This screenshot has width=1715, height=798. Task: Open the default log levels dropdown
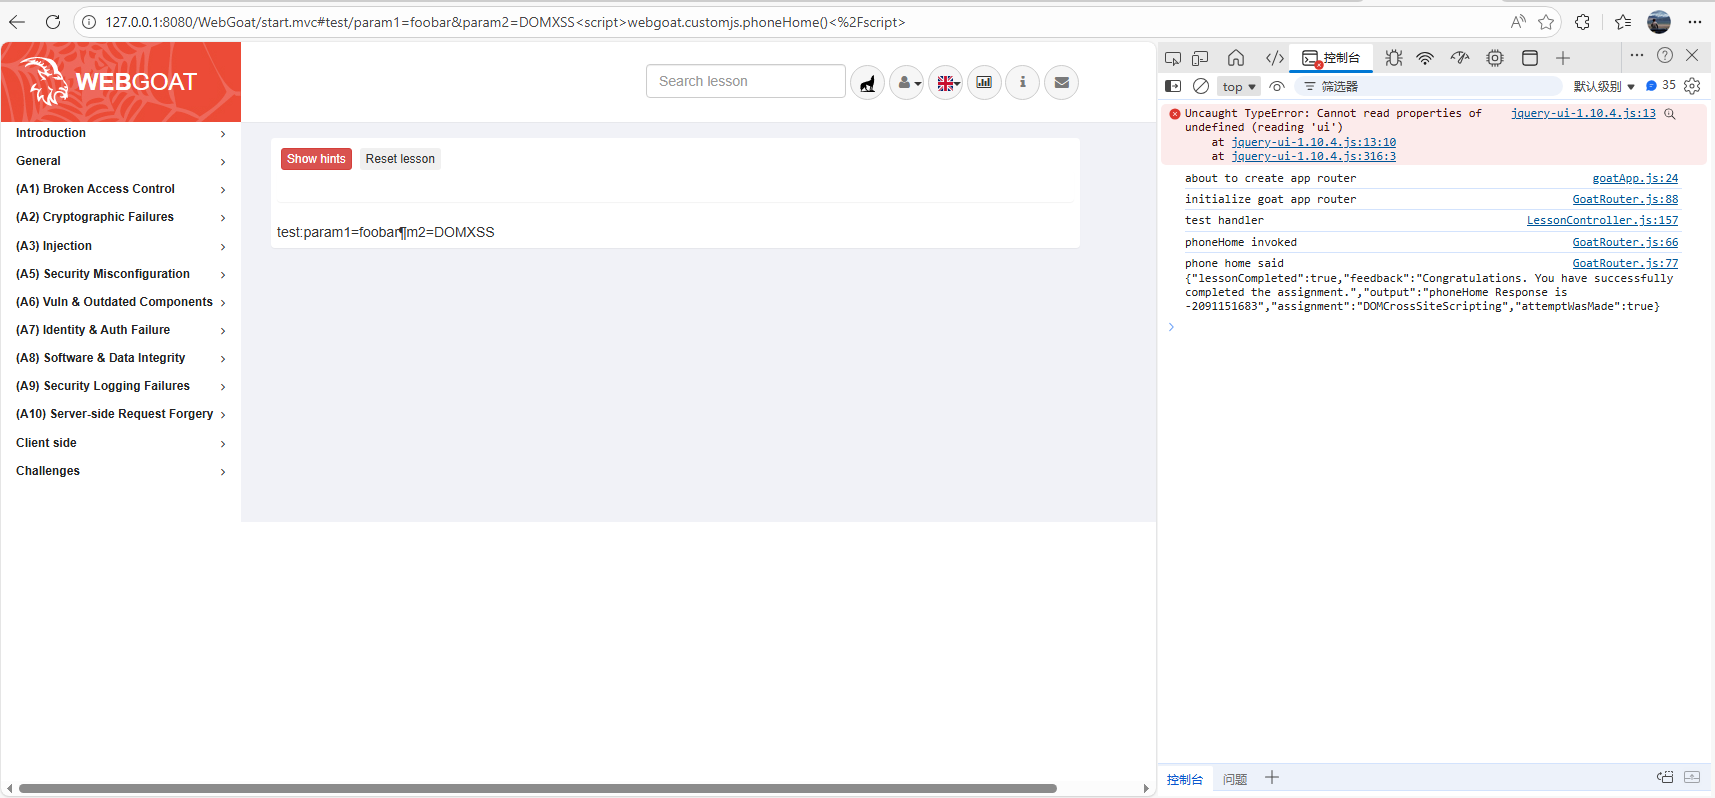point(1604,87)
